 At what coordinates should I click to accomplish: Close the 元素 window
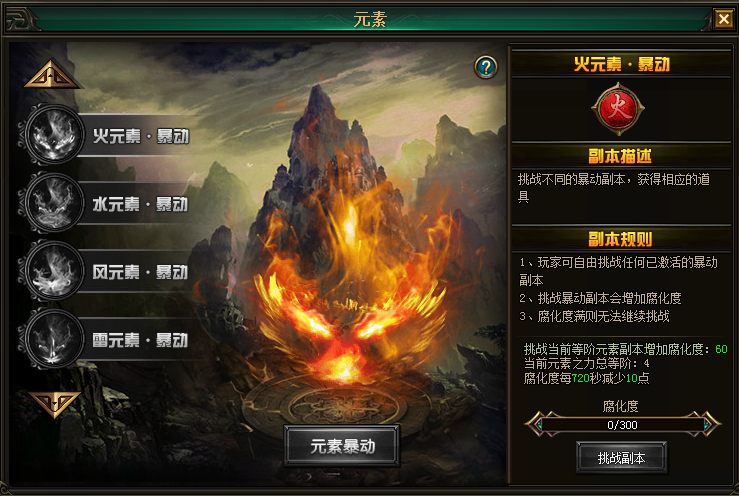tap(723, 19)
